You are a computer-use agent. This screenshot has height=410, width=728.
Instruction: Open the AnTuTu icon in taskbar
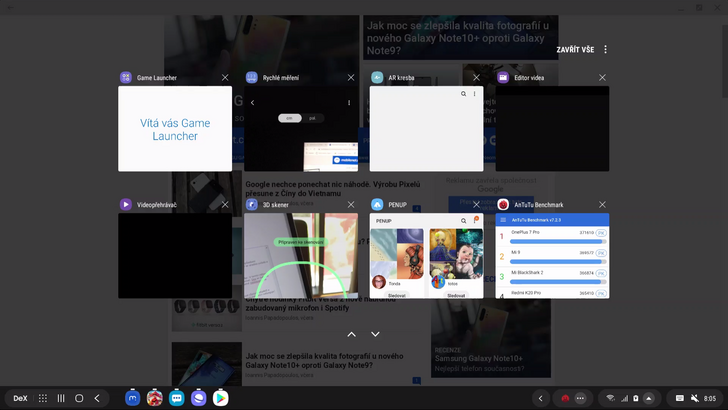(x=155, y=398)
